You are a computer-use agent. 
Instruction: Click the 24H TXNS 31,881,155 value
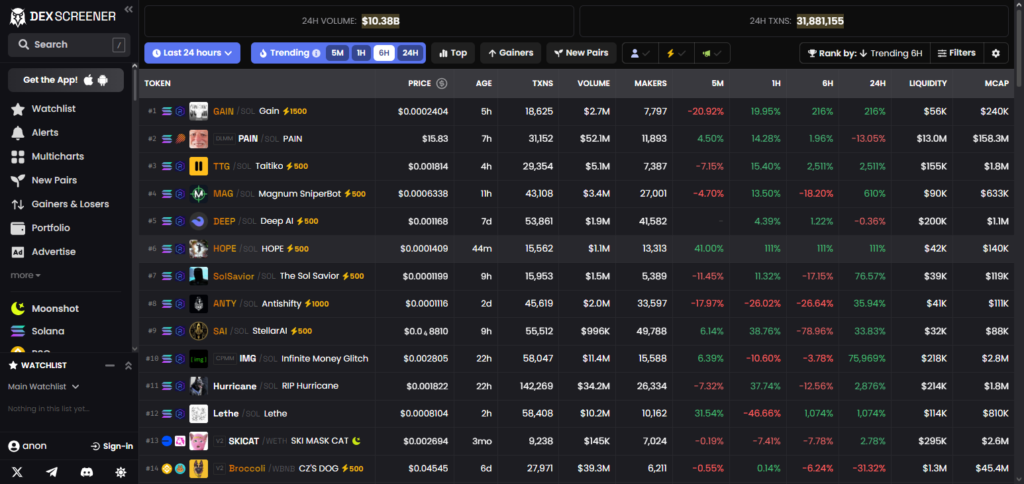(x=820, y=21)
